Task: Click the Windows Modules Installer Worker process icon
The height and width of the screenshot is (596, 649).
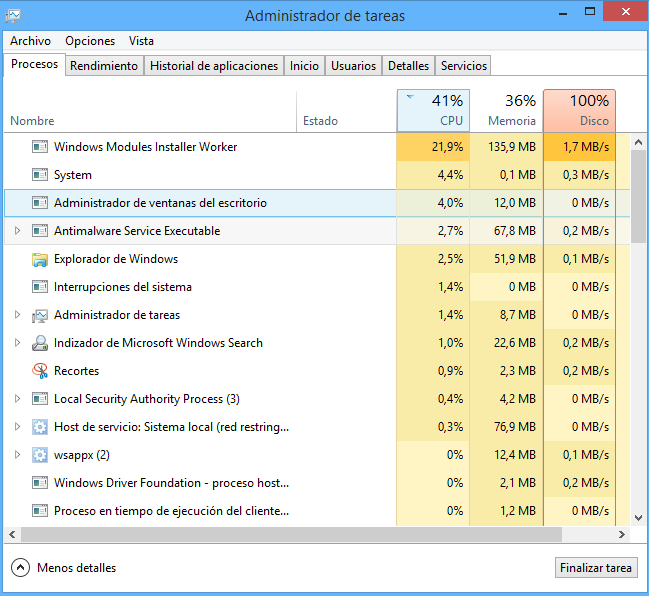Action: 40,147
